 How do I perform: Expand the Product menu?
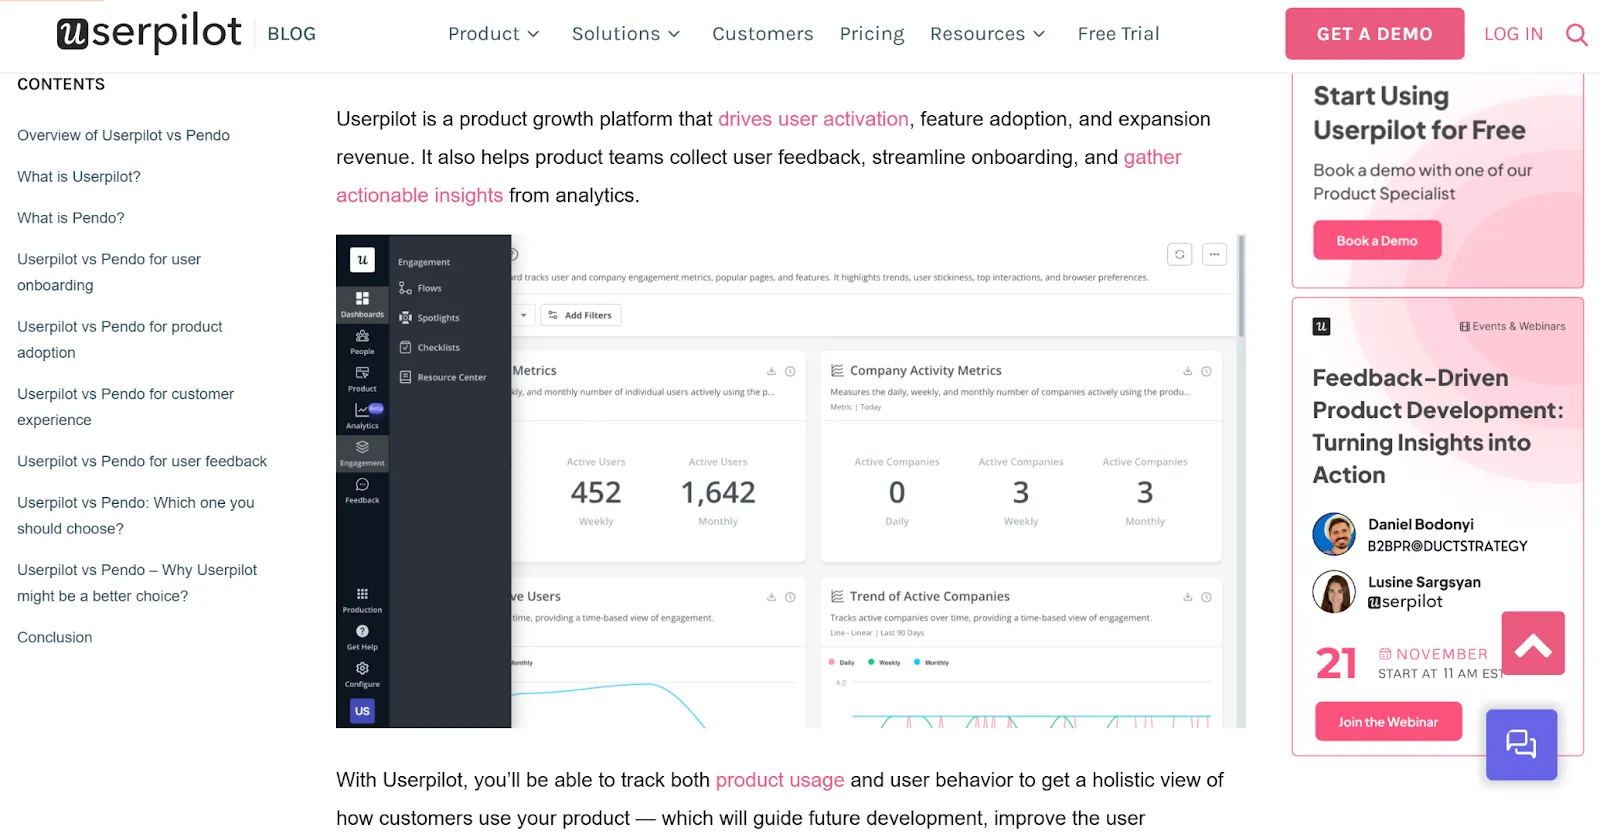(494, 34)
